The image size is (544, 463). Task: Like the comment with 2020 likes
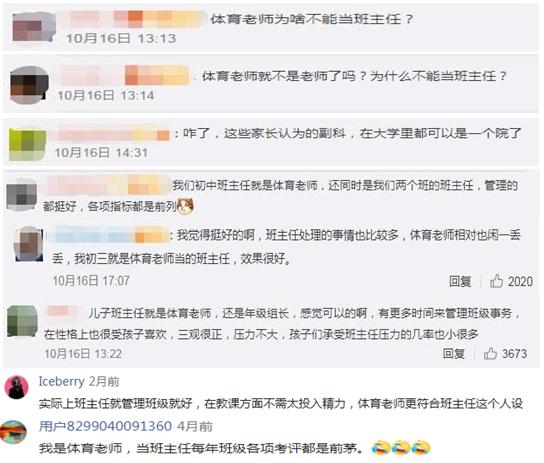(496, 281)
